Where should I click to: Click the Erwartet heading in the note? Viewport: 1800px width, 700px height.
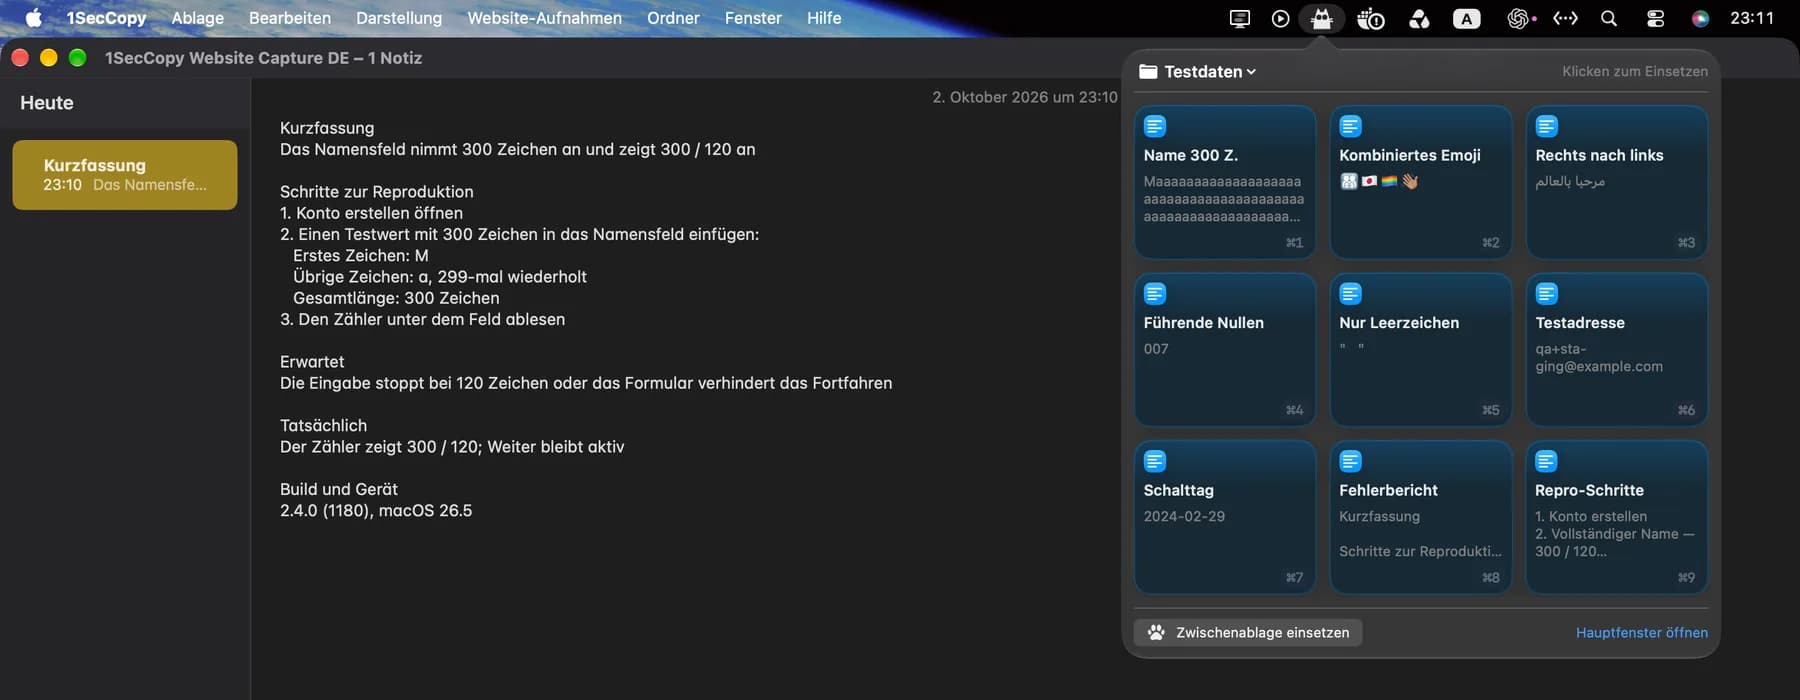(312, 362)
